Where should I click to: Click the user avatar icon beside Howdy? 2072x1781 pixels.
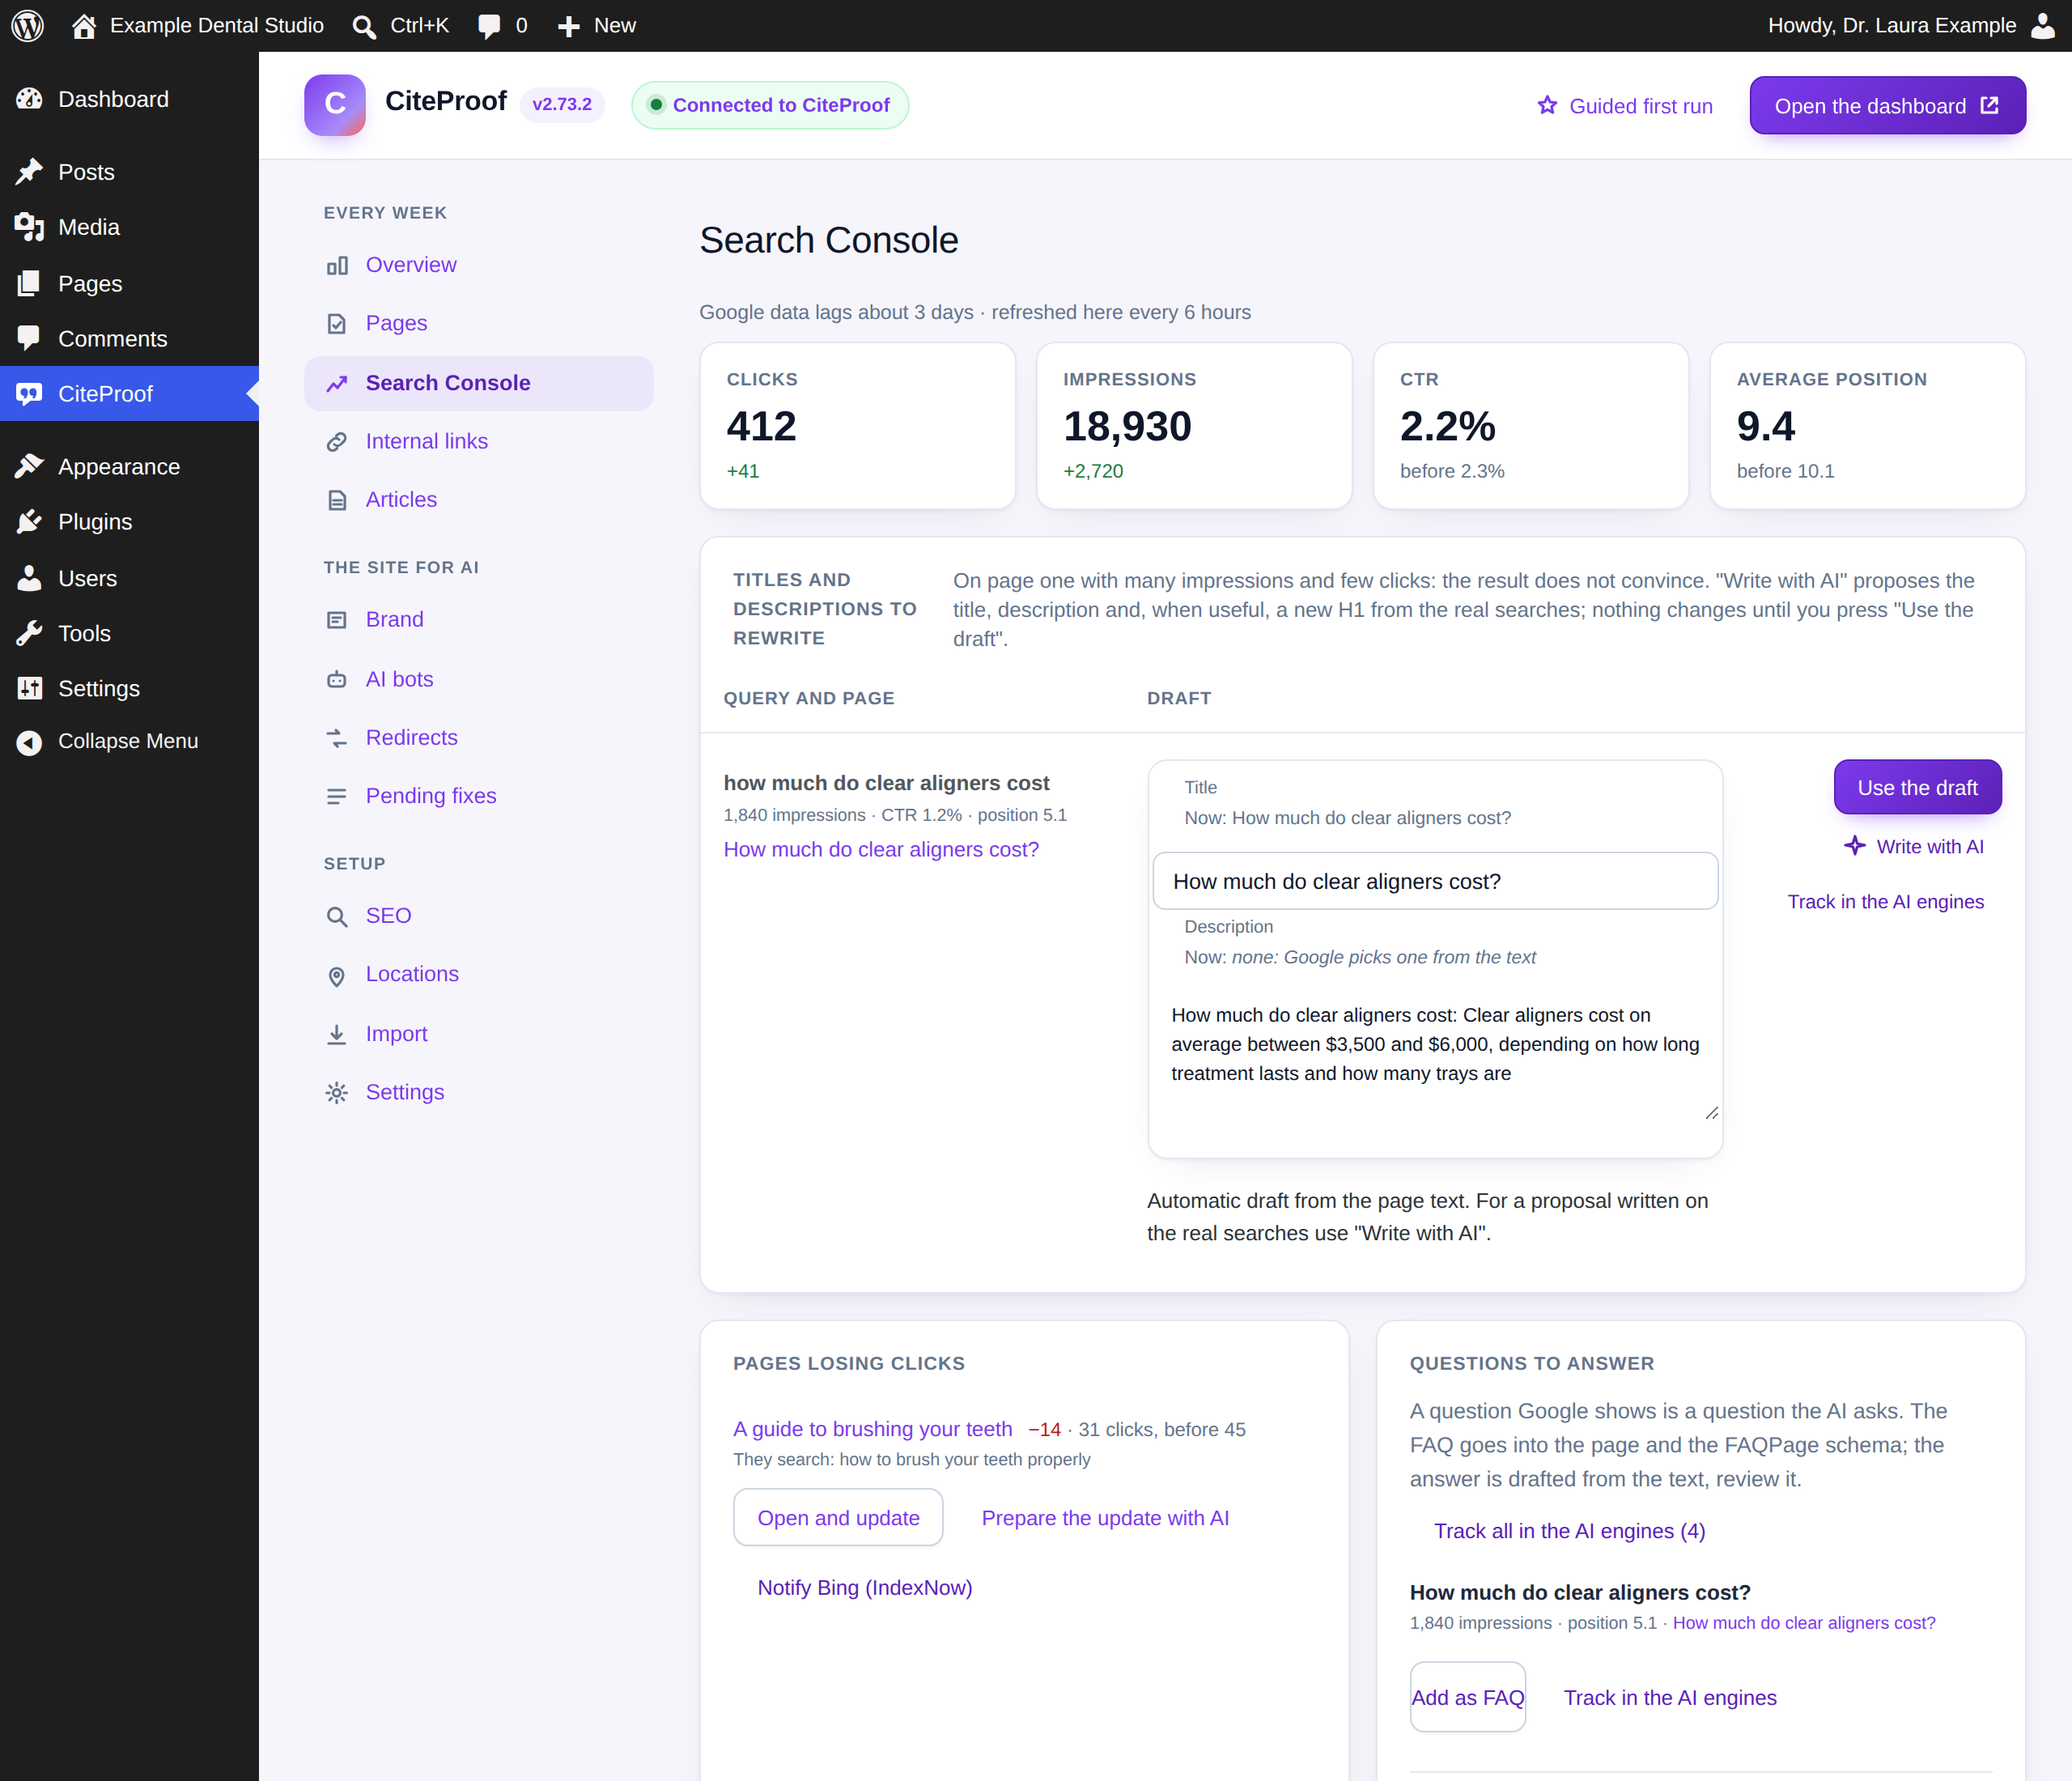2042,25
